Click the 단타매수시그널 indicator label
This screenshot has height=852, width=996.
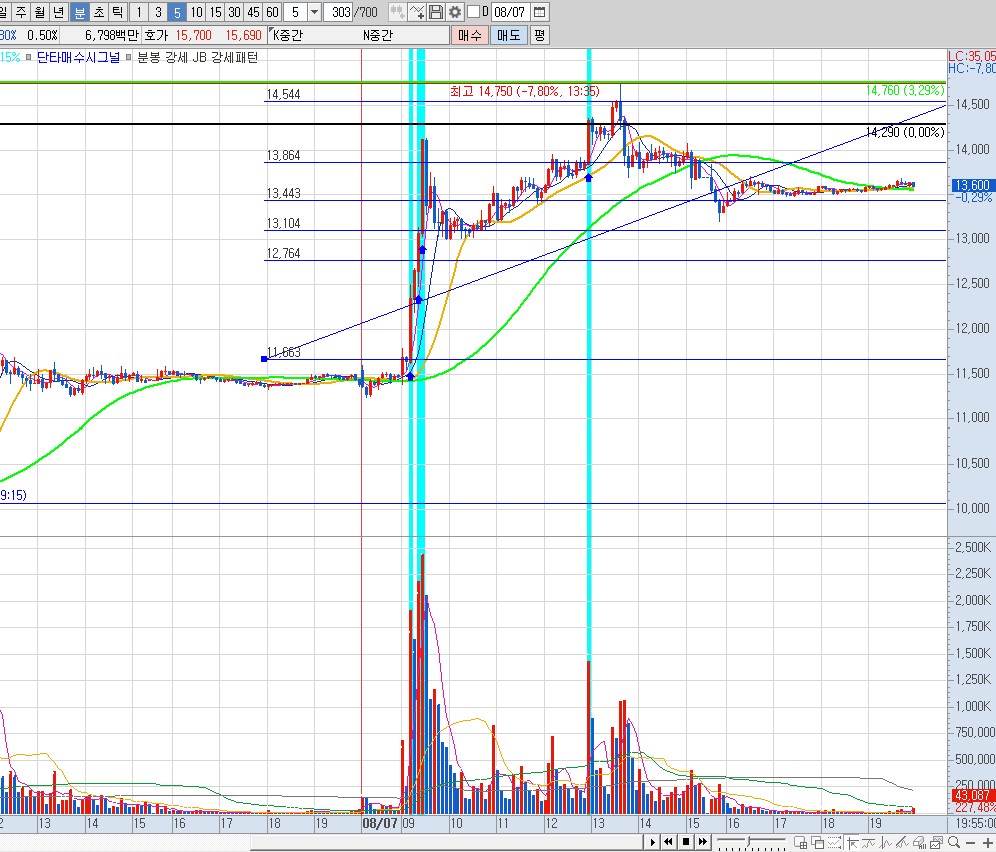tap(78, 57)
